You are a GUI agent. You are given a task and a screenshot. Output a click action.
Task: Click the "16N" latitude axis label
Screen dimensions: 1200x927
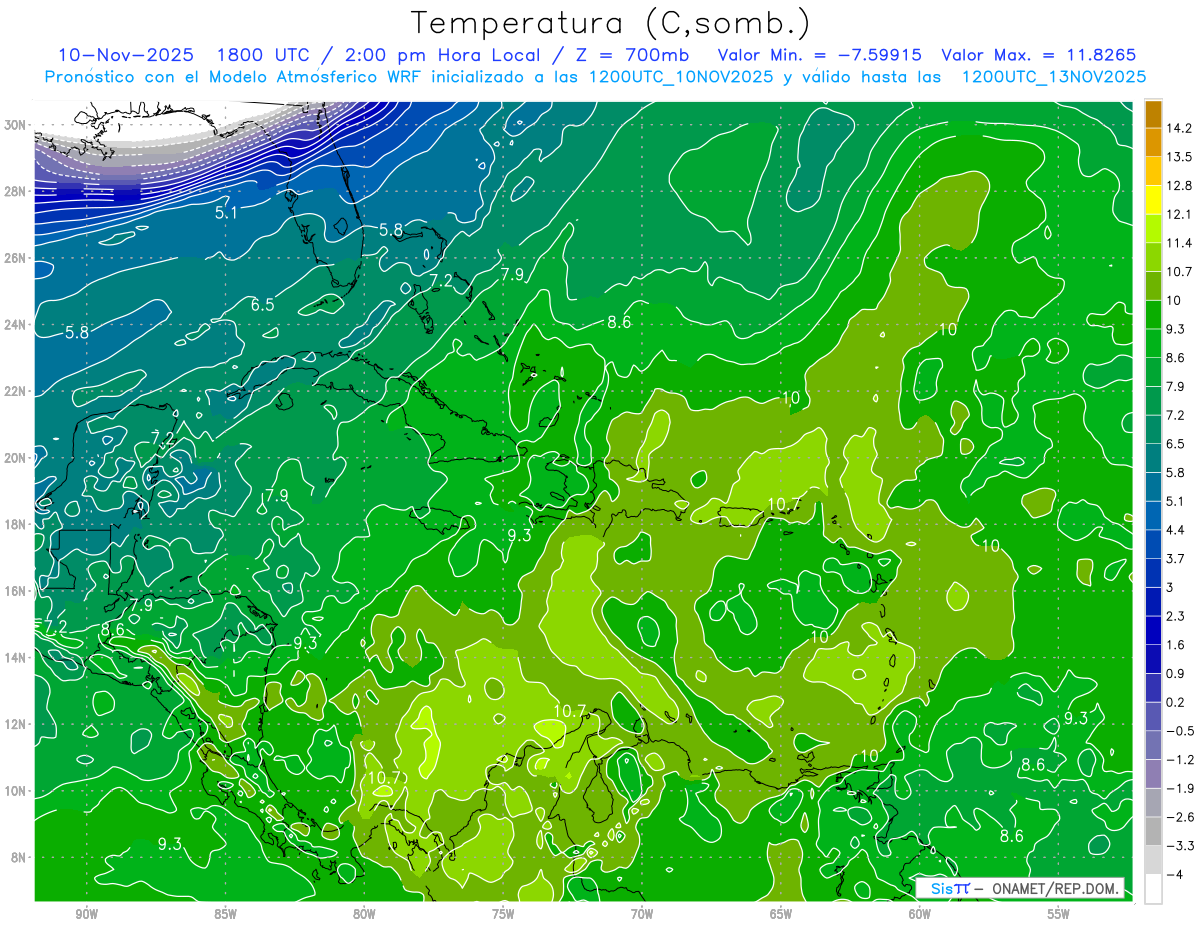(x=16, y=591)
